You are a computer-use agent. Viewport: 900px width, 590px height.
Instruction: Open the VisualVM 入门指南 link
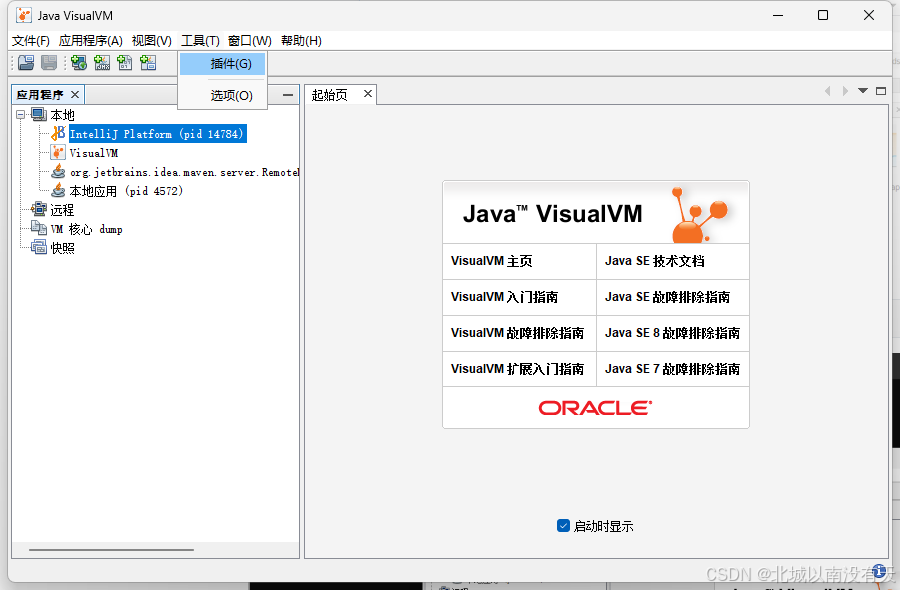(x=505, y=297)
